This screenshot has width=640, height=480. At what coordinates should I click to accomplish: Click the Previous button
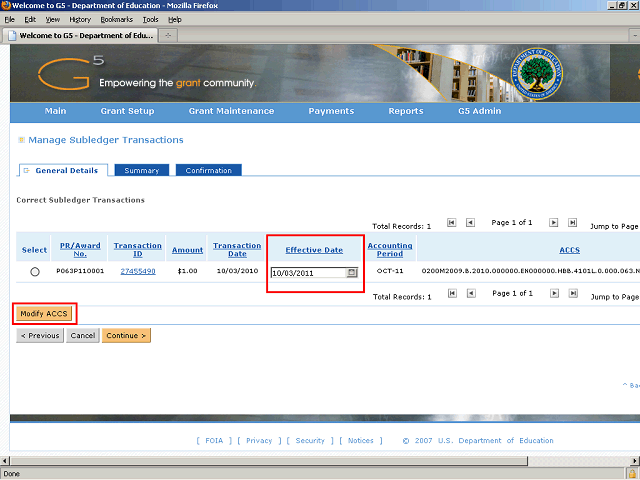[x=40, y=336]
